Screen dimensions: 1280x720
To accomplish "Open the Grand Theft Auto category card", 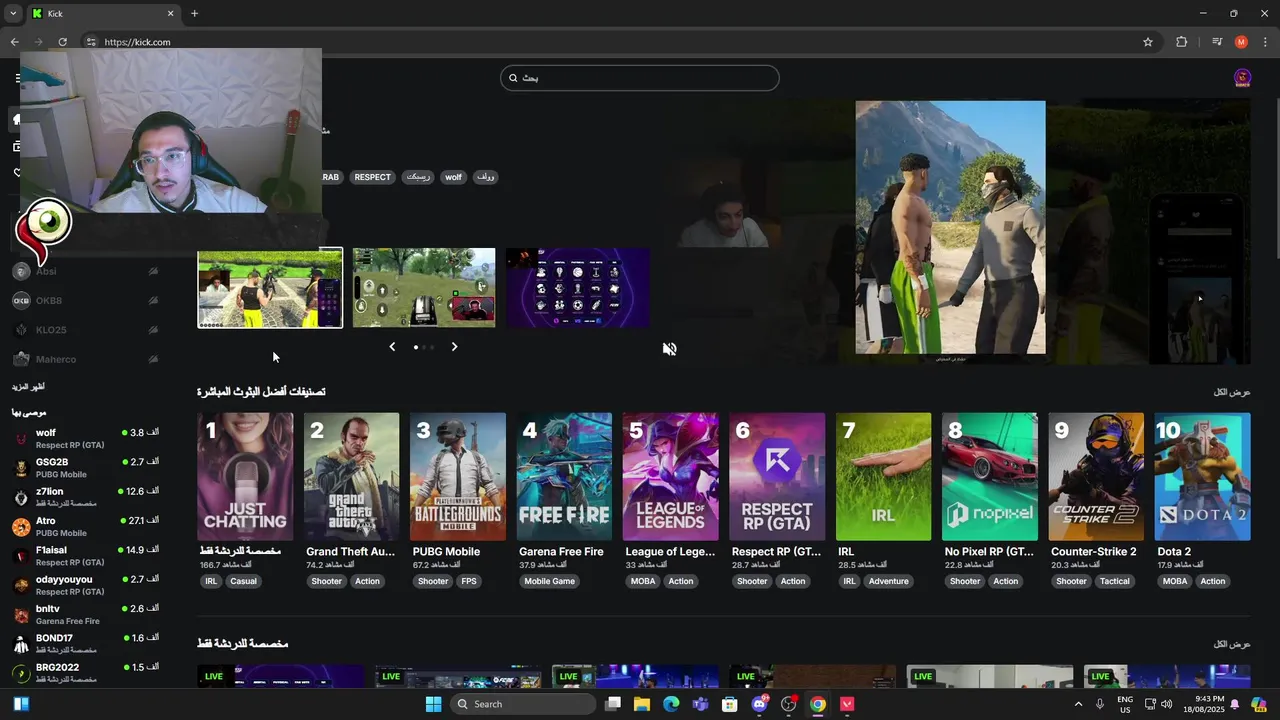I will (351, 477).
